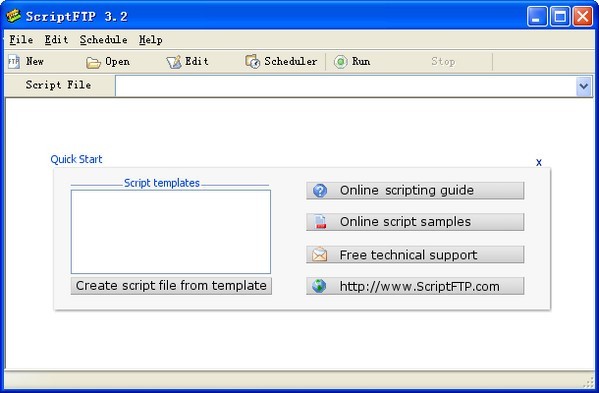Image resolution: width=599 pixels, height=393 pixels.
Task: Click the resize grip in status bar
Action: pyautogui.click(x=589, y=382)
